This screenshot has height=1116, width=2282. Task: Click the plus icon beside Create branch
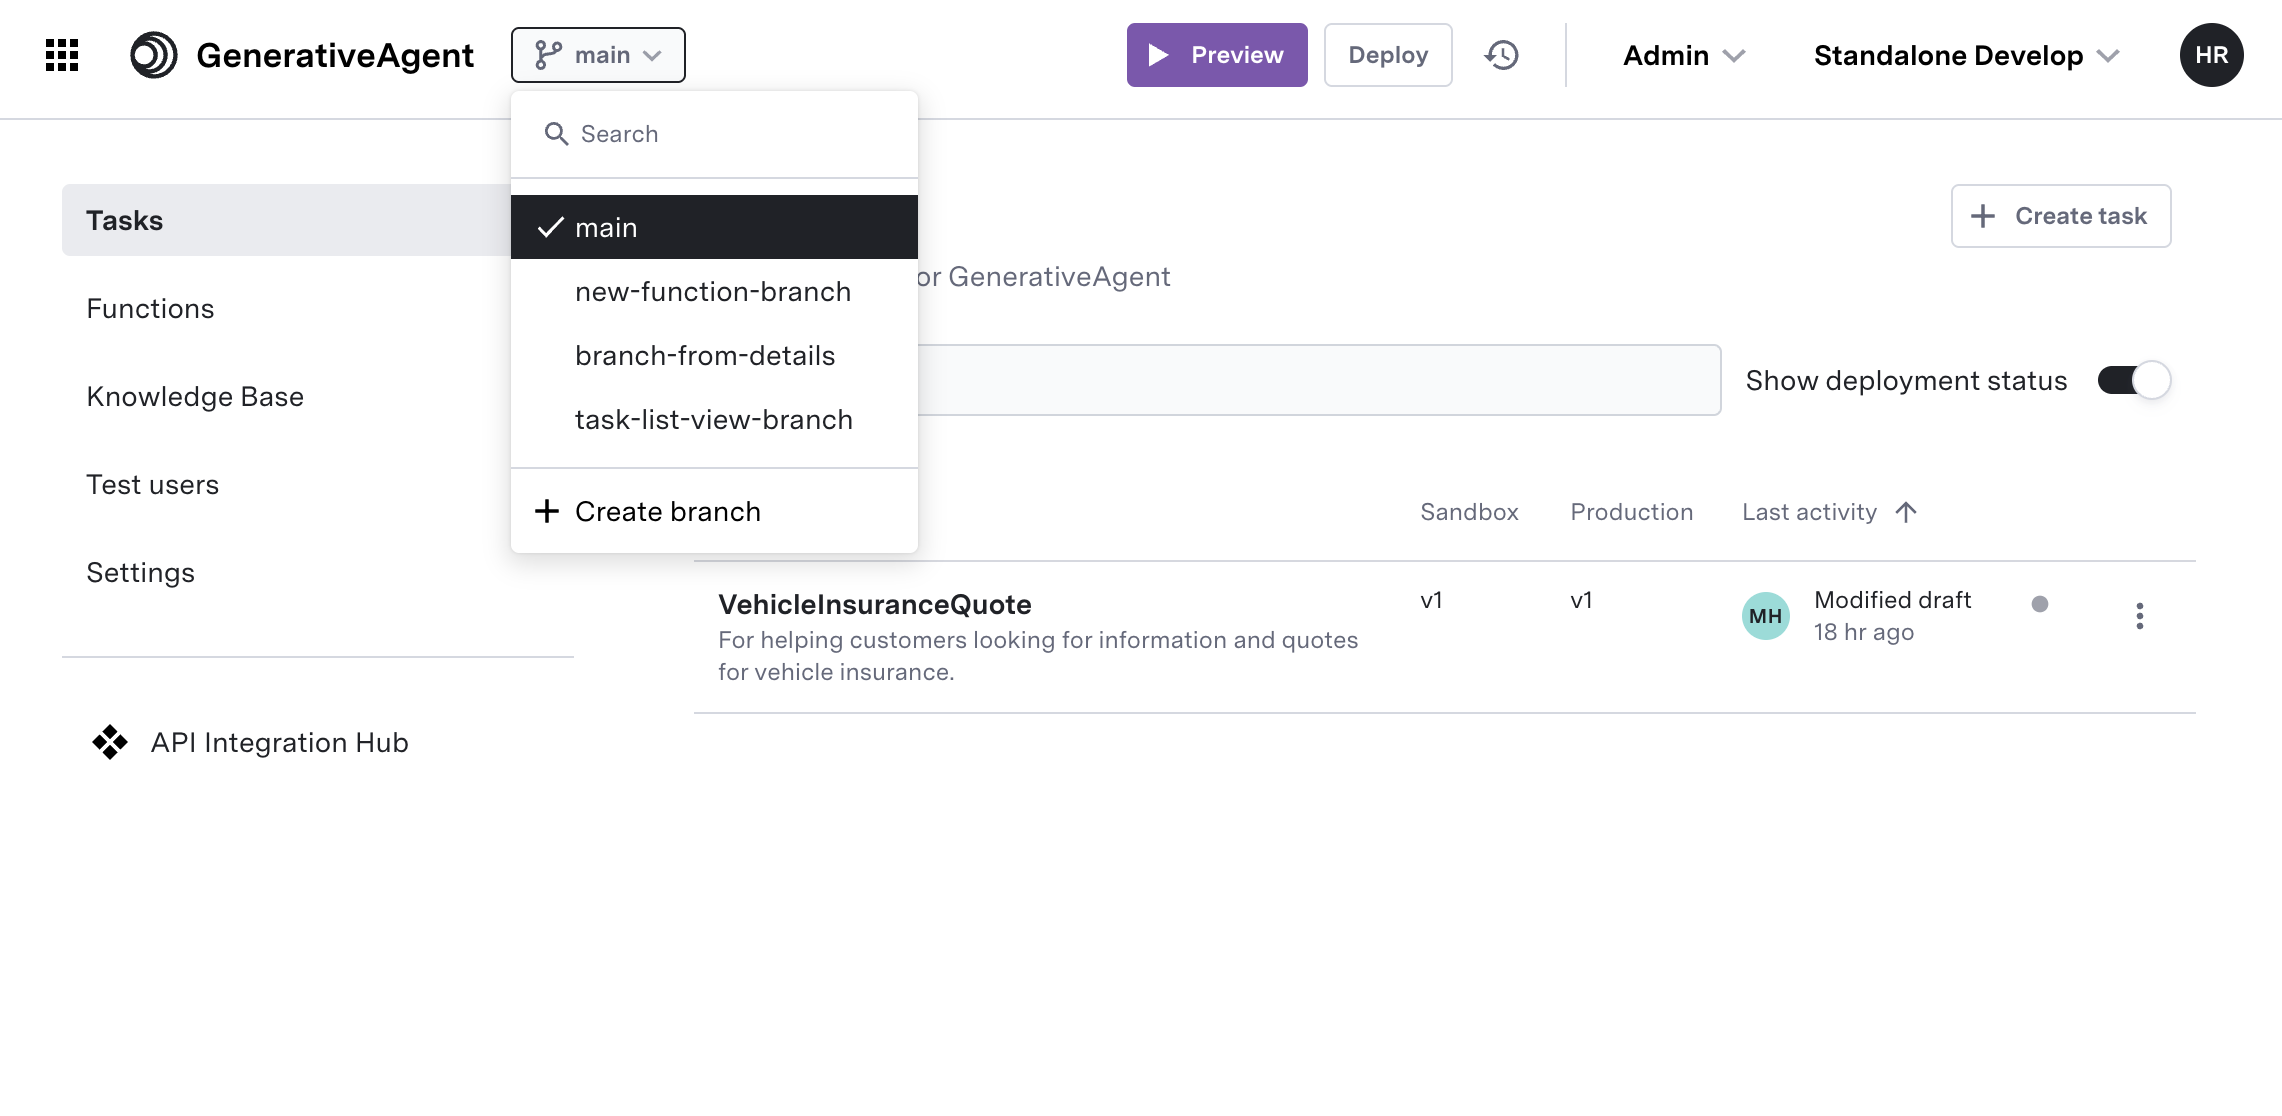pos(546,511)
